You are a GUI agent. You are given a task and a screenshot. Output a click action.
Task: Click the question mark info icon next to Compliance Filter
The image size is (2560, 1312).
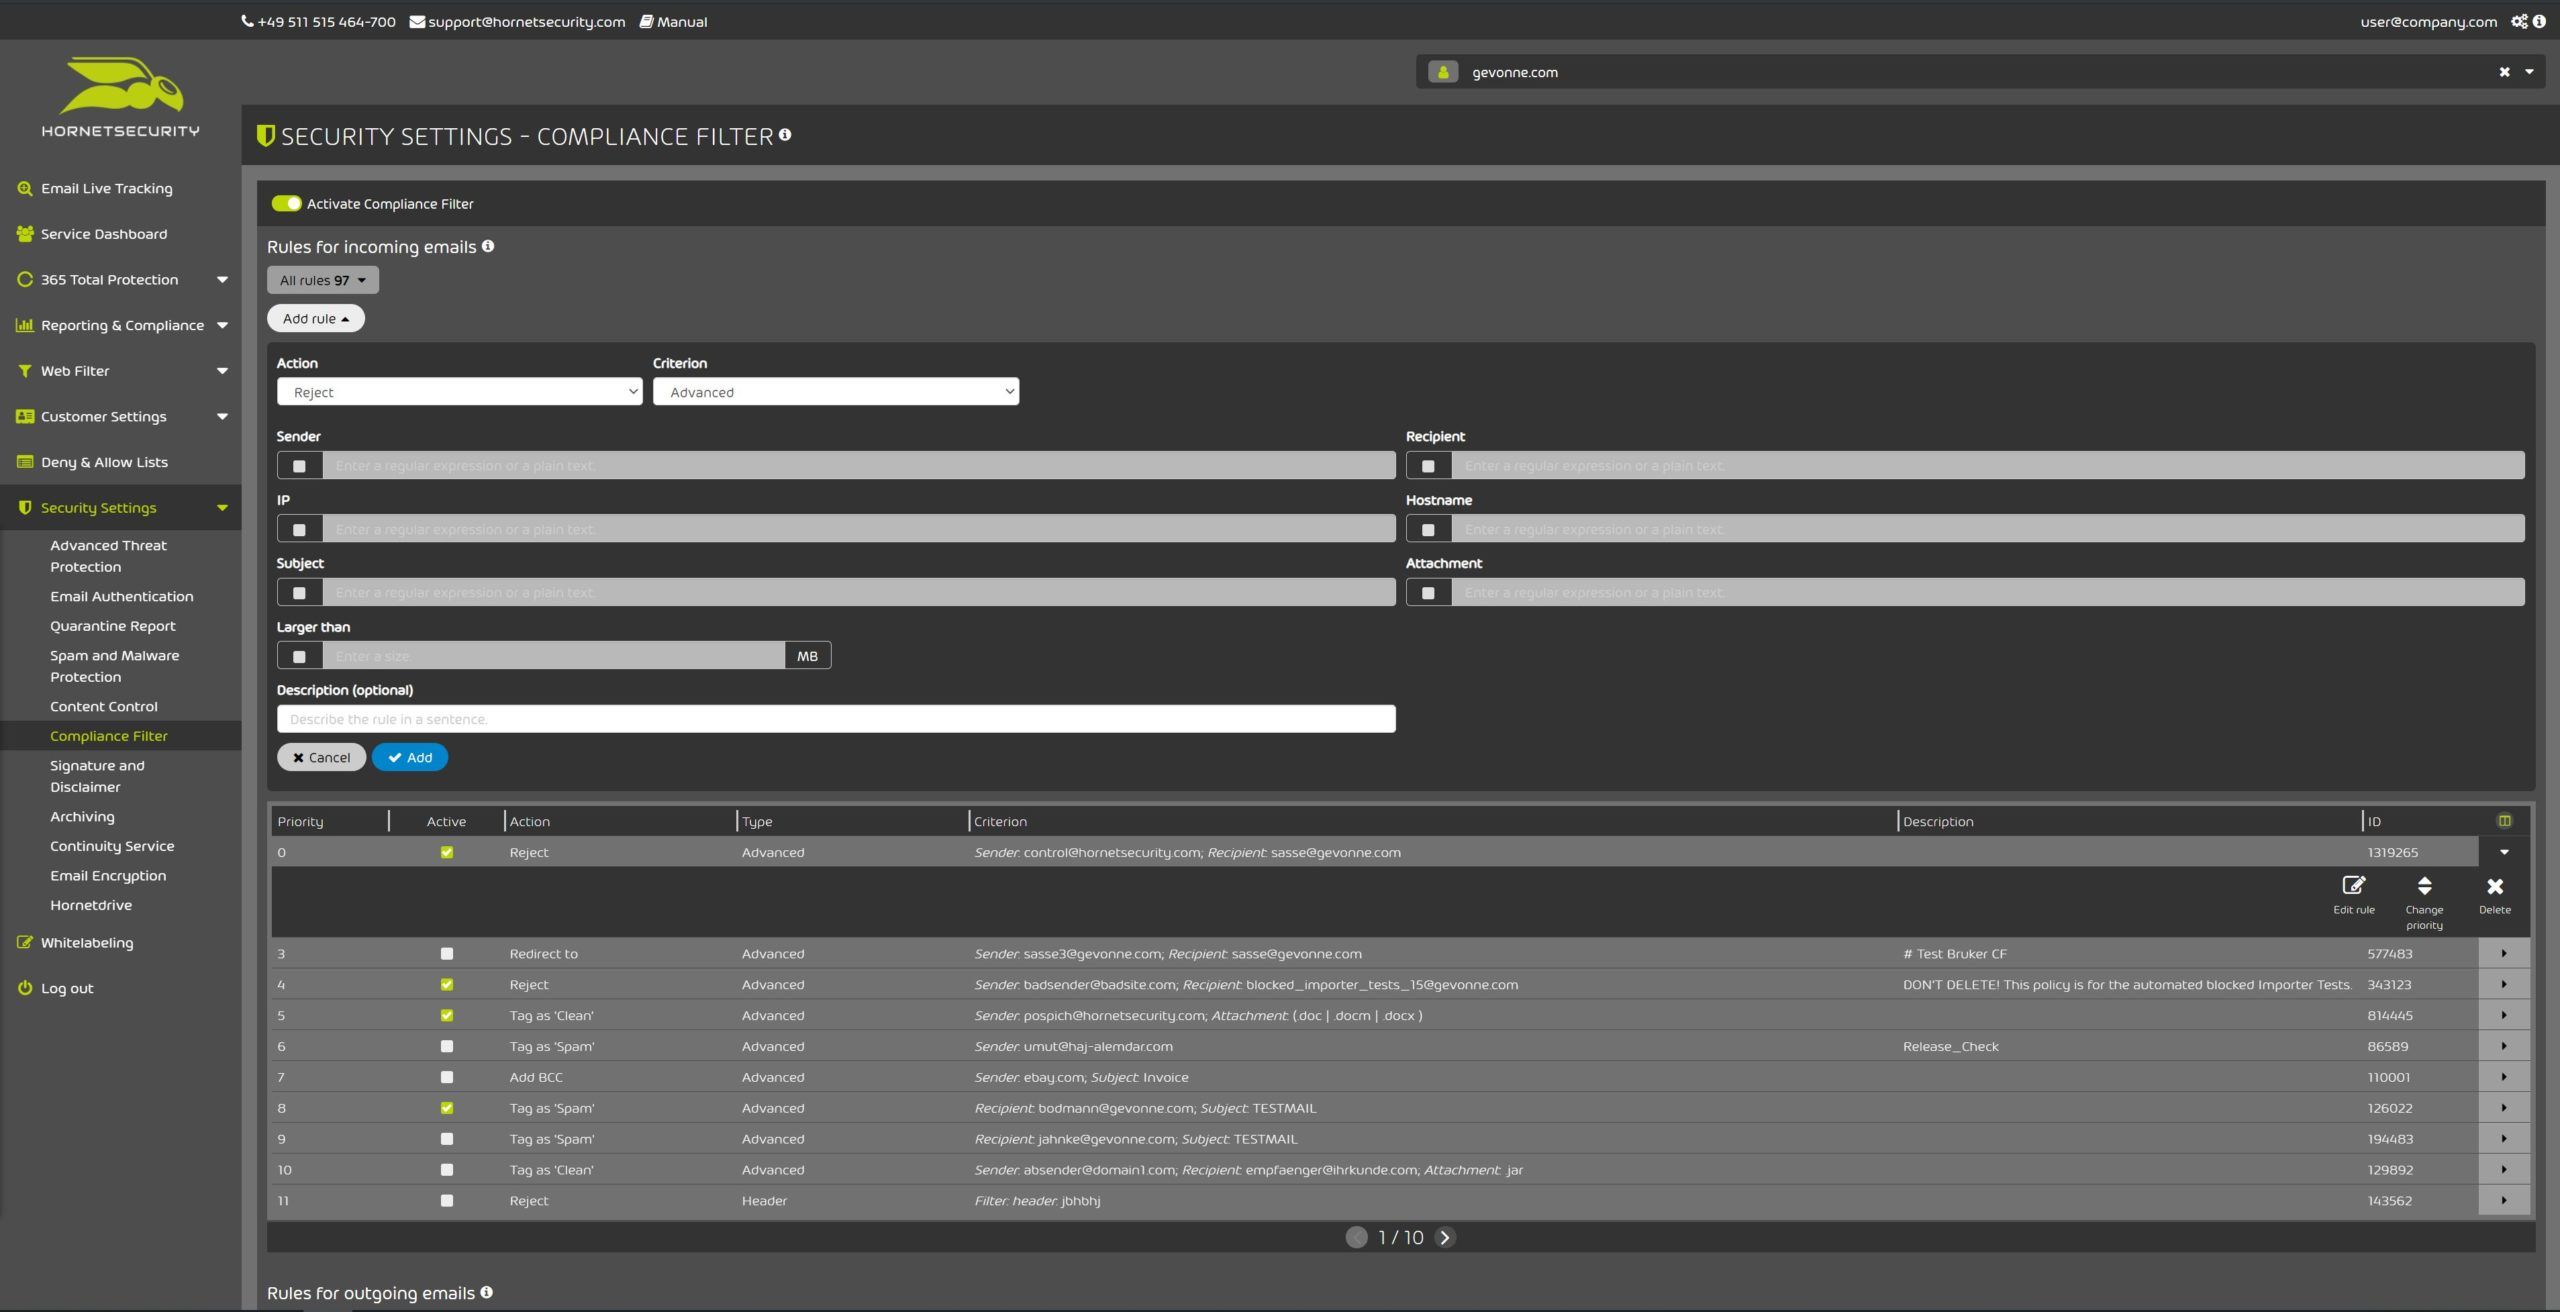click(783, 137)
